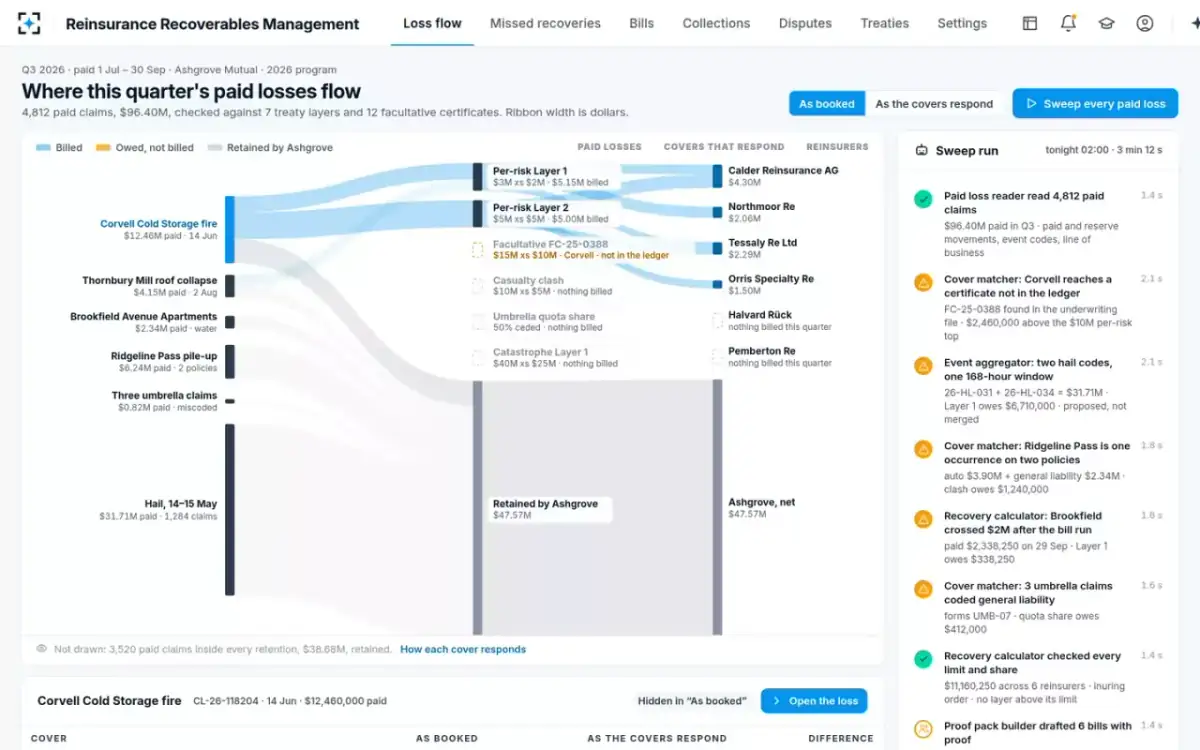
Task: Click the AS THE COVERS RESPOND column header
Action: [x=657, y=738]
